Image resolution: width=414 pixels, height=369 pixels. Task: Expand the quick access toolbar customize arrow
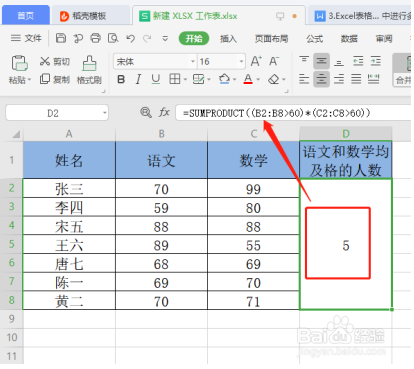click(x=165, y=39)
